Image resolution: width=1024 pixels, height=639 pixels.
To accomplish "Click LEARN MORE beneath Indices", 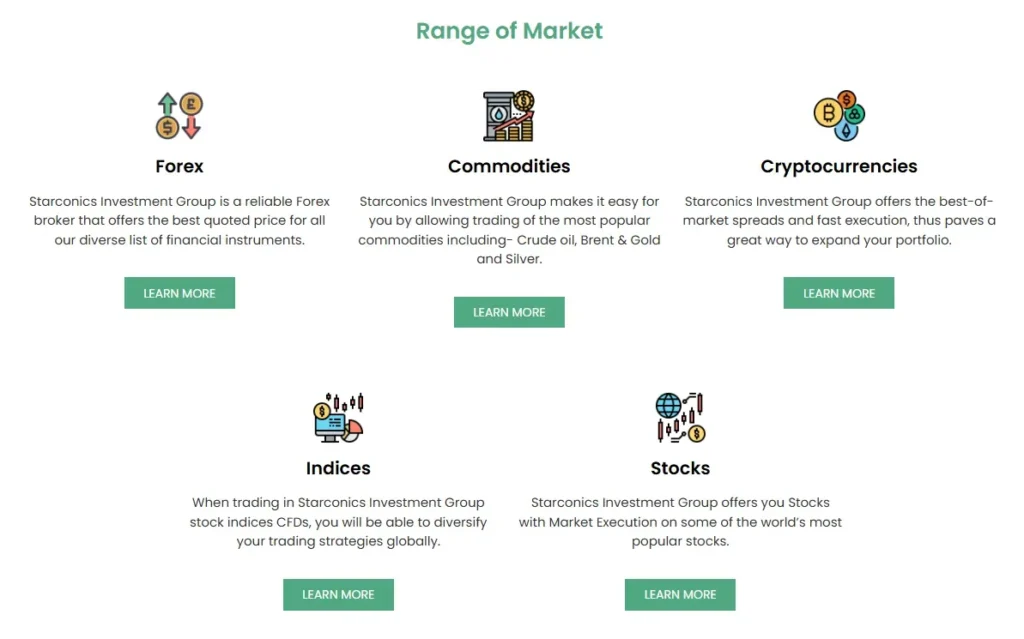I will pyautogui.click(x=338, y=594).
